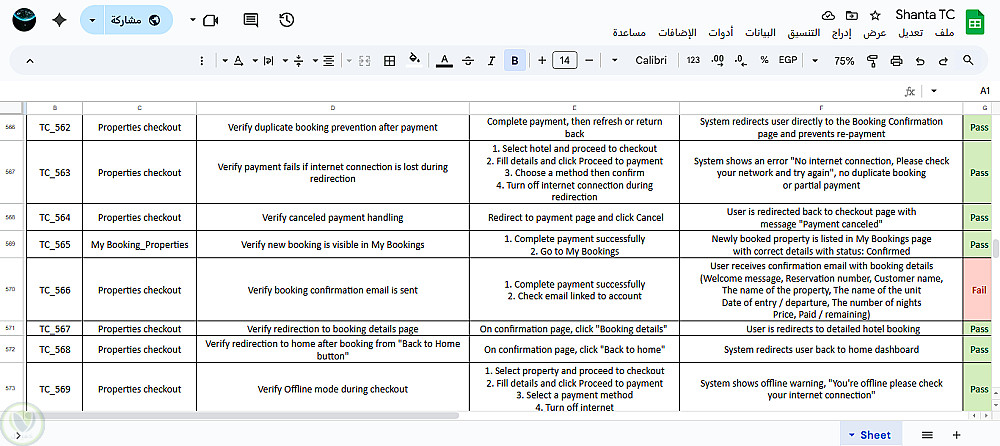
Task: Open the أدوات menu
Action: coord(721,33)
